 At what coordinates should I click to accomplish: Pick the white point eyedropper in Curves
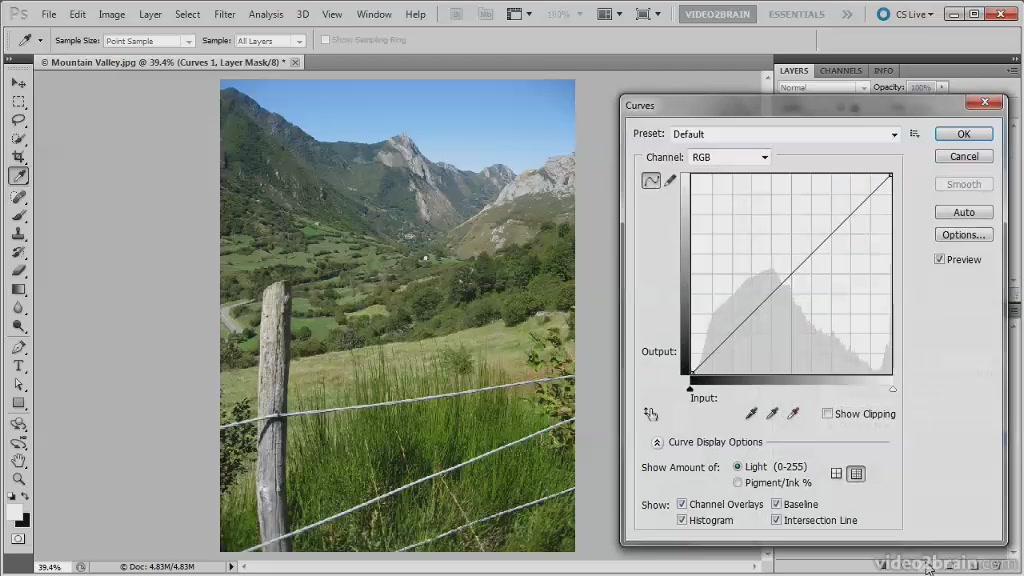pos(793,413)
